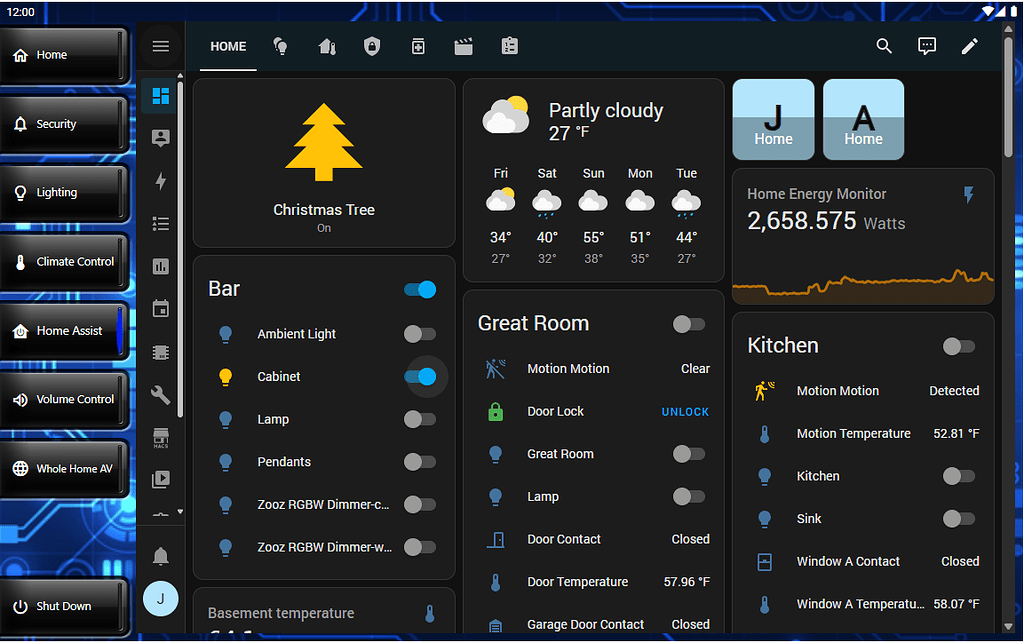Screen dimensions: 1024x642
Task: Open the lights view from the top toolbar
Action: click(x=281, y=46)
